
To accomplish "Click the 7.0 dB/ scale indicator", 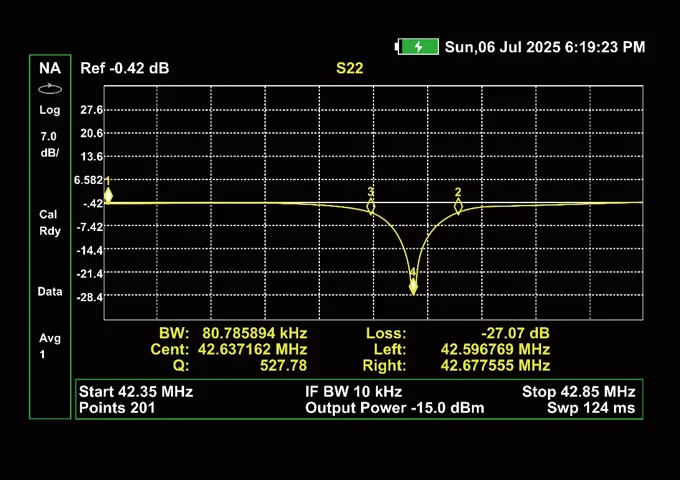I will (x=49, y=144).
